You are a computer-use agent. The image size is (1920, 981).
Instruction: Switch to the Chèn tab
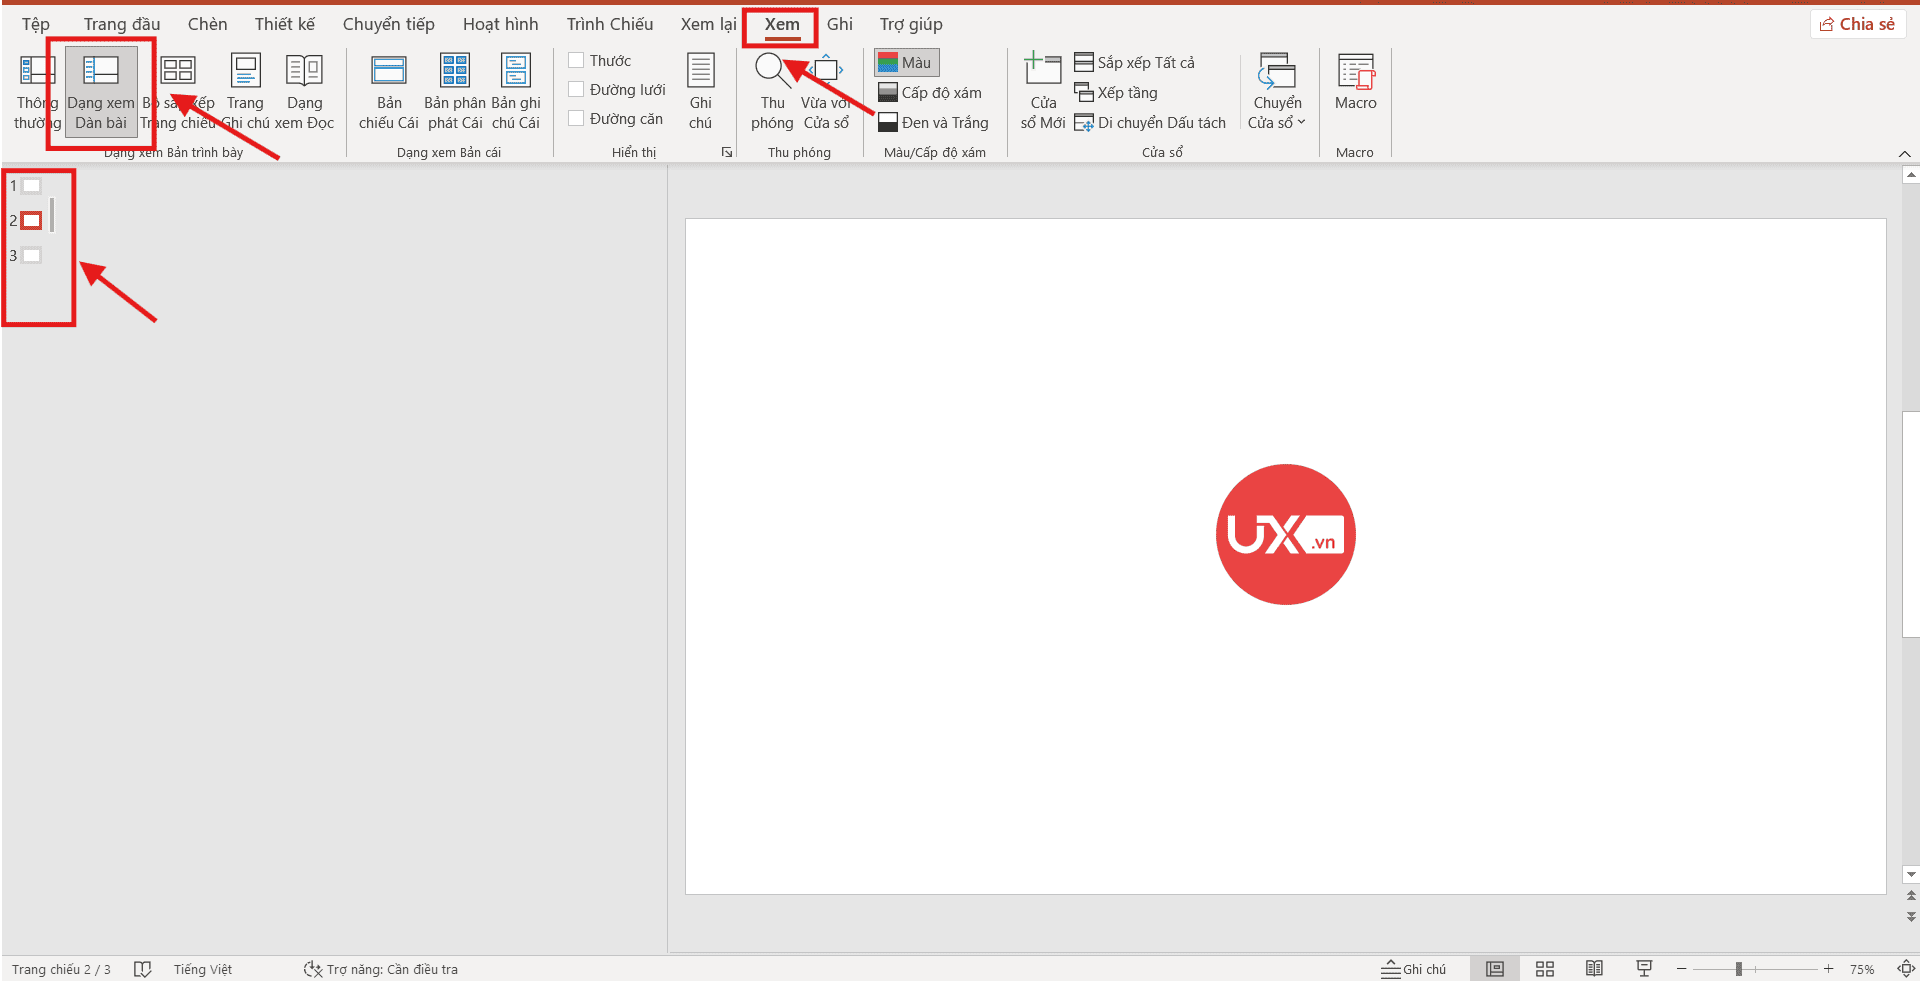tap(207, 23)
